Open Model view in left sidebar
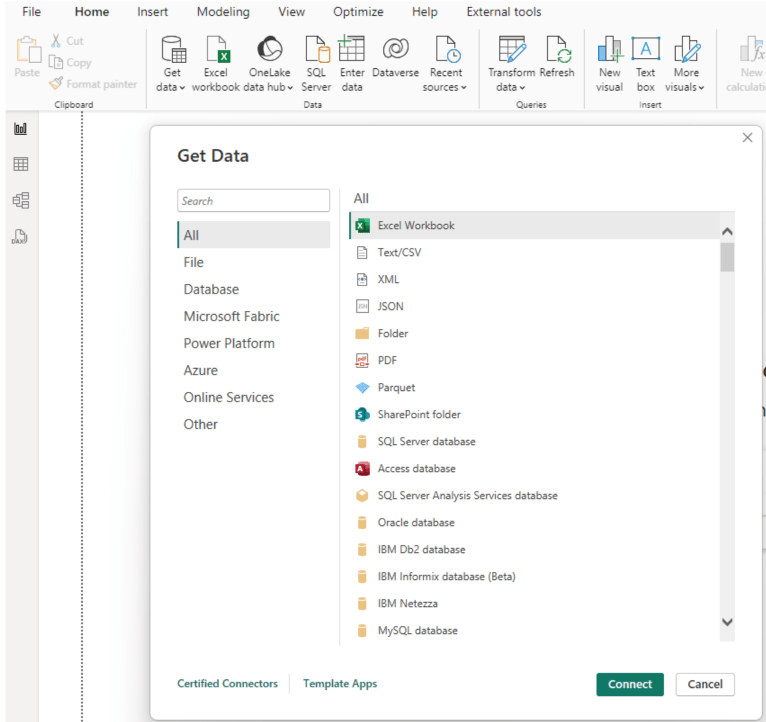Viewport: 766px width, 722px height. click(20, 200)
